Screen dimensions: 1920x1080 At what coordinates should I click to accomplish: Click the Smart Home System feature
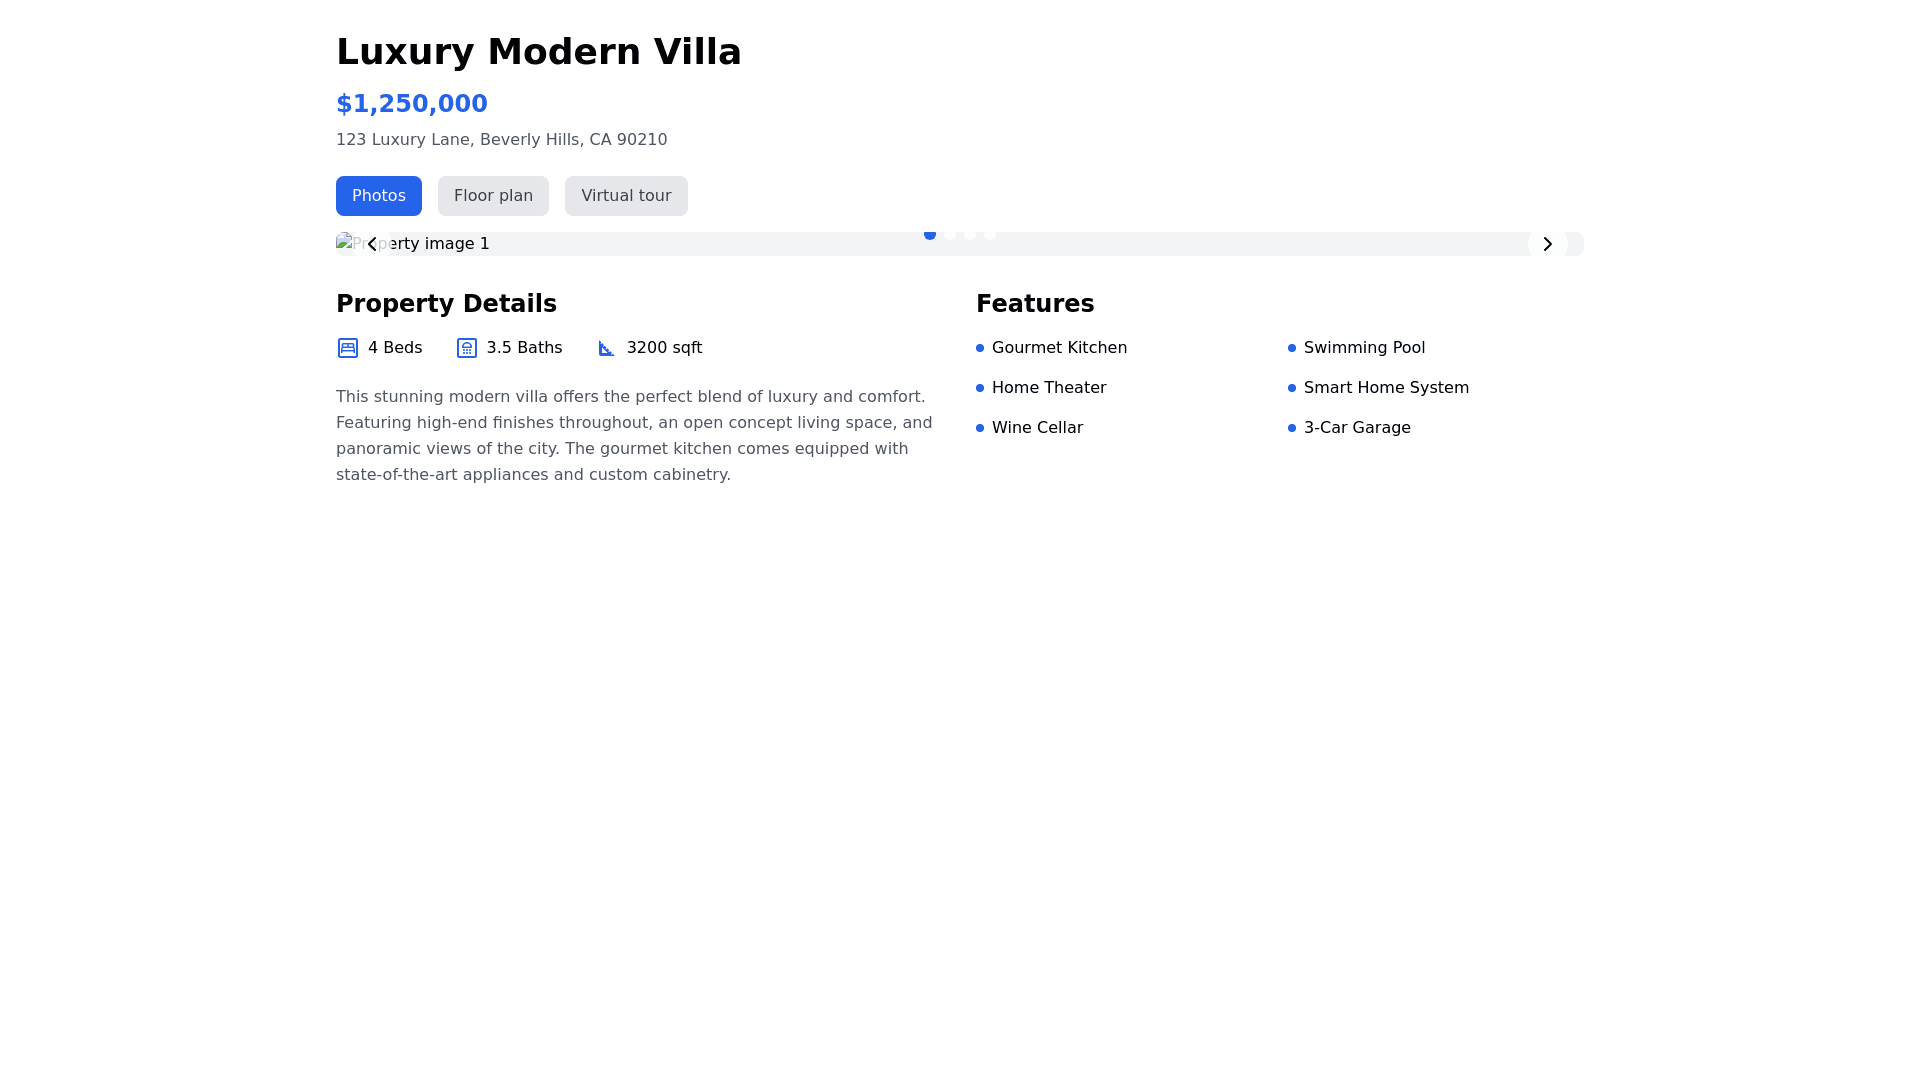pos(1386,388)
